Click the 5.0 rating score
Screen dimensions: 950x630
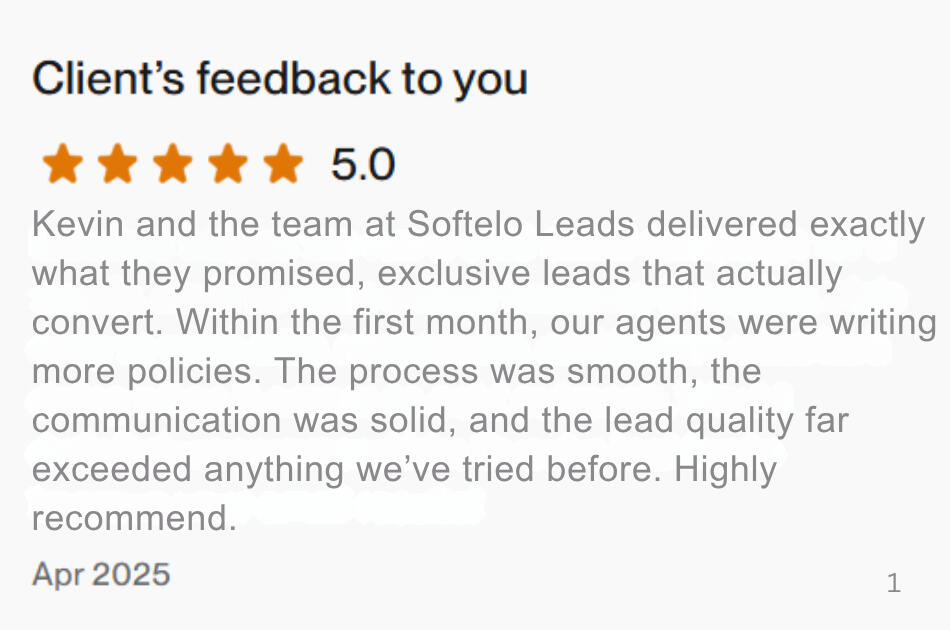point(363,164)
